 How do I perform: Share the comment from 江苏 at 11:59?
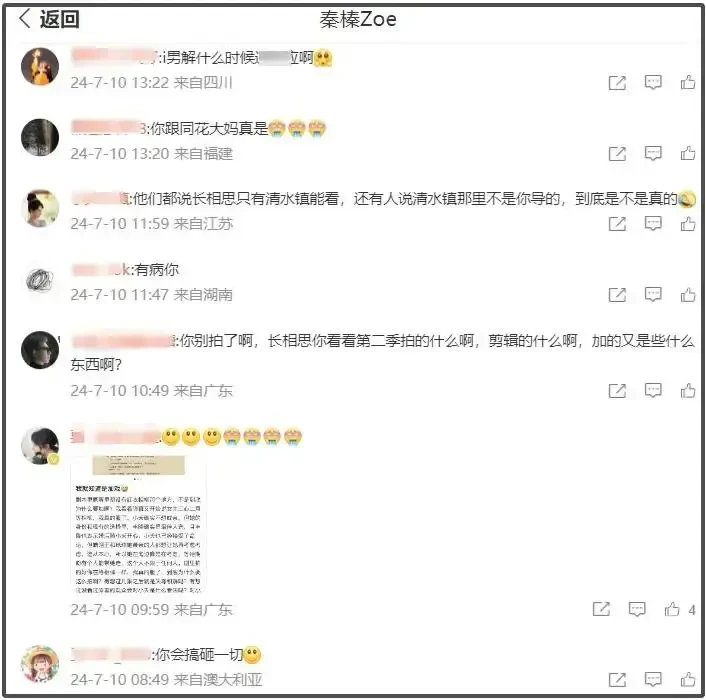pyautogui.click(x=617, y=224)
